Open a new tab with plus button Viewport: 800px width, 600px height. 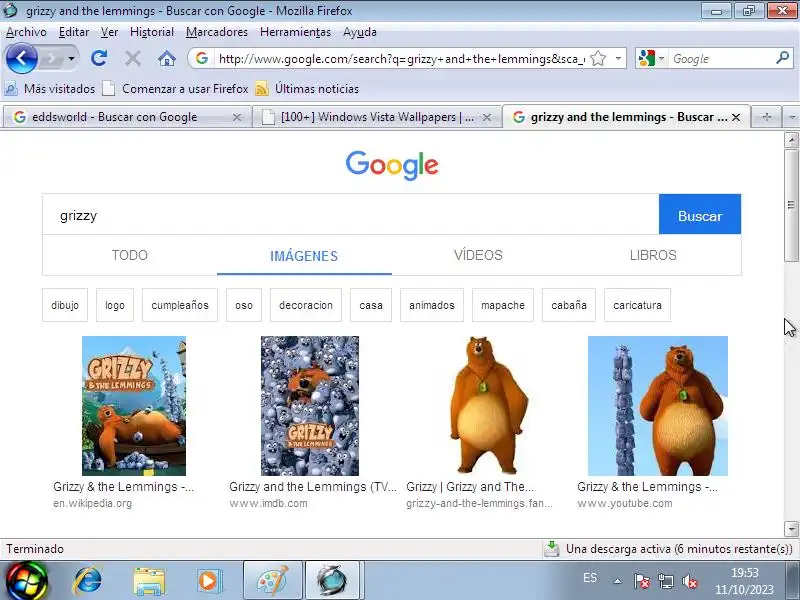coord(766,117)
